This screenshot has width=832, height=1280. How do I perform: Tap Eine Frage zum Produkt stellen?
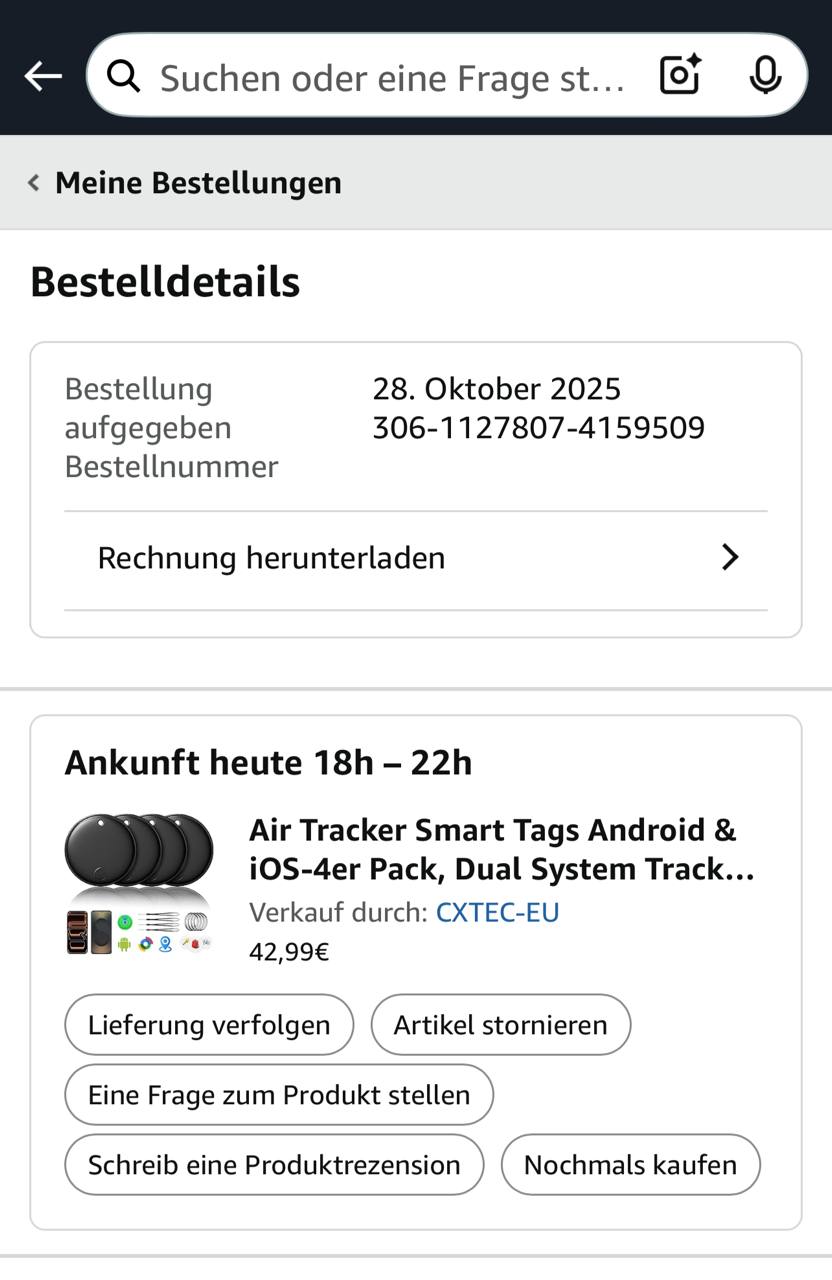[278, 1095]
